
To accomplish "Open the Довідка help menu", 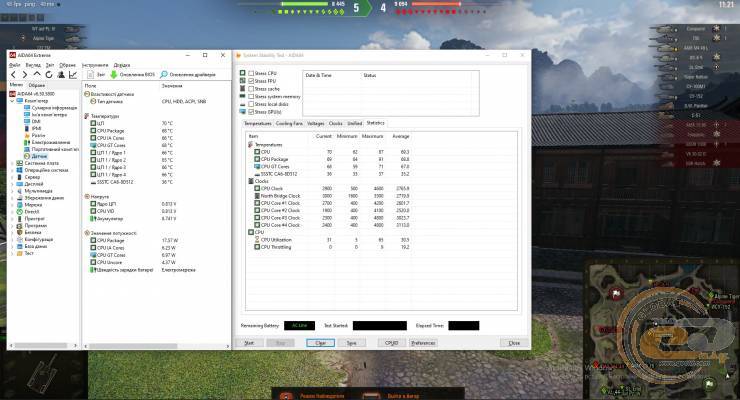I will [x=122, y=65].
